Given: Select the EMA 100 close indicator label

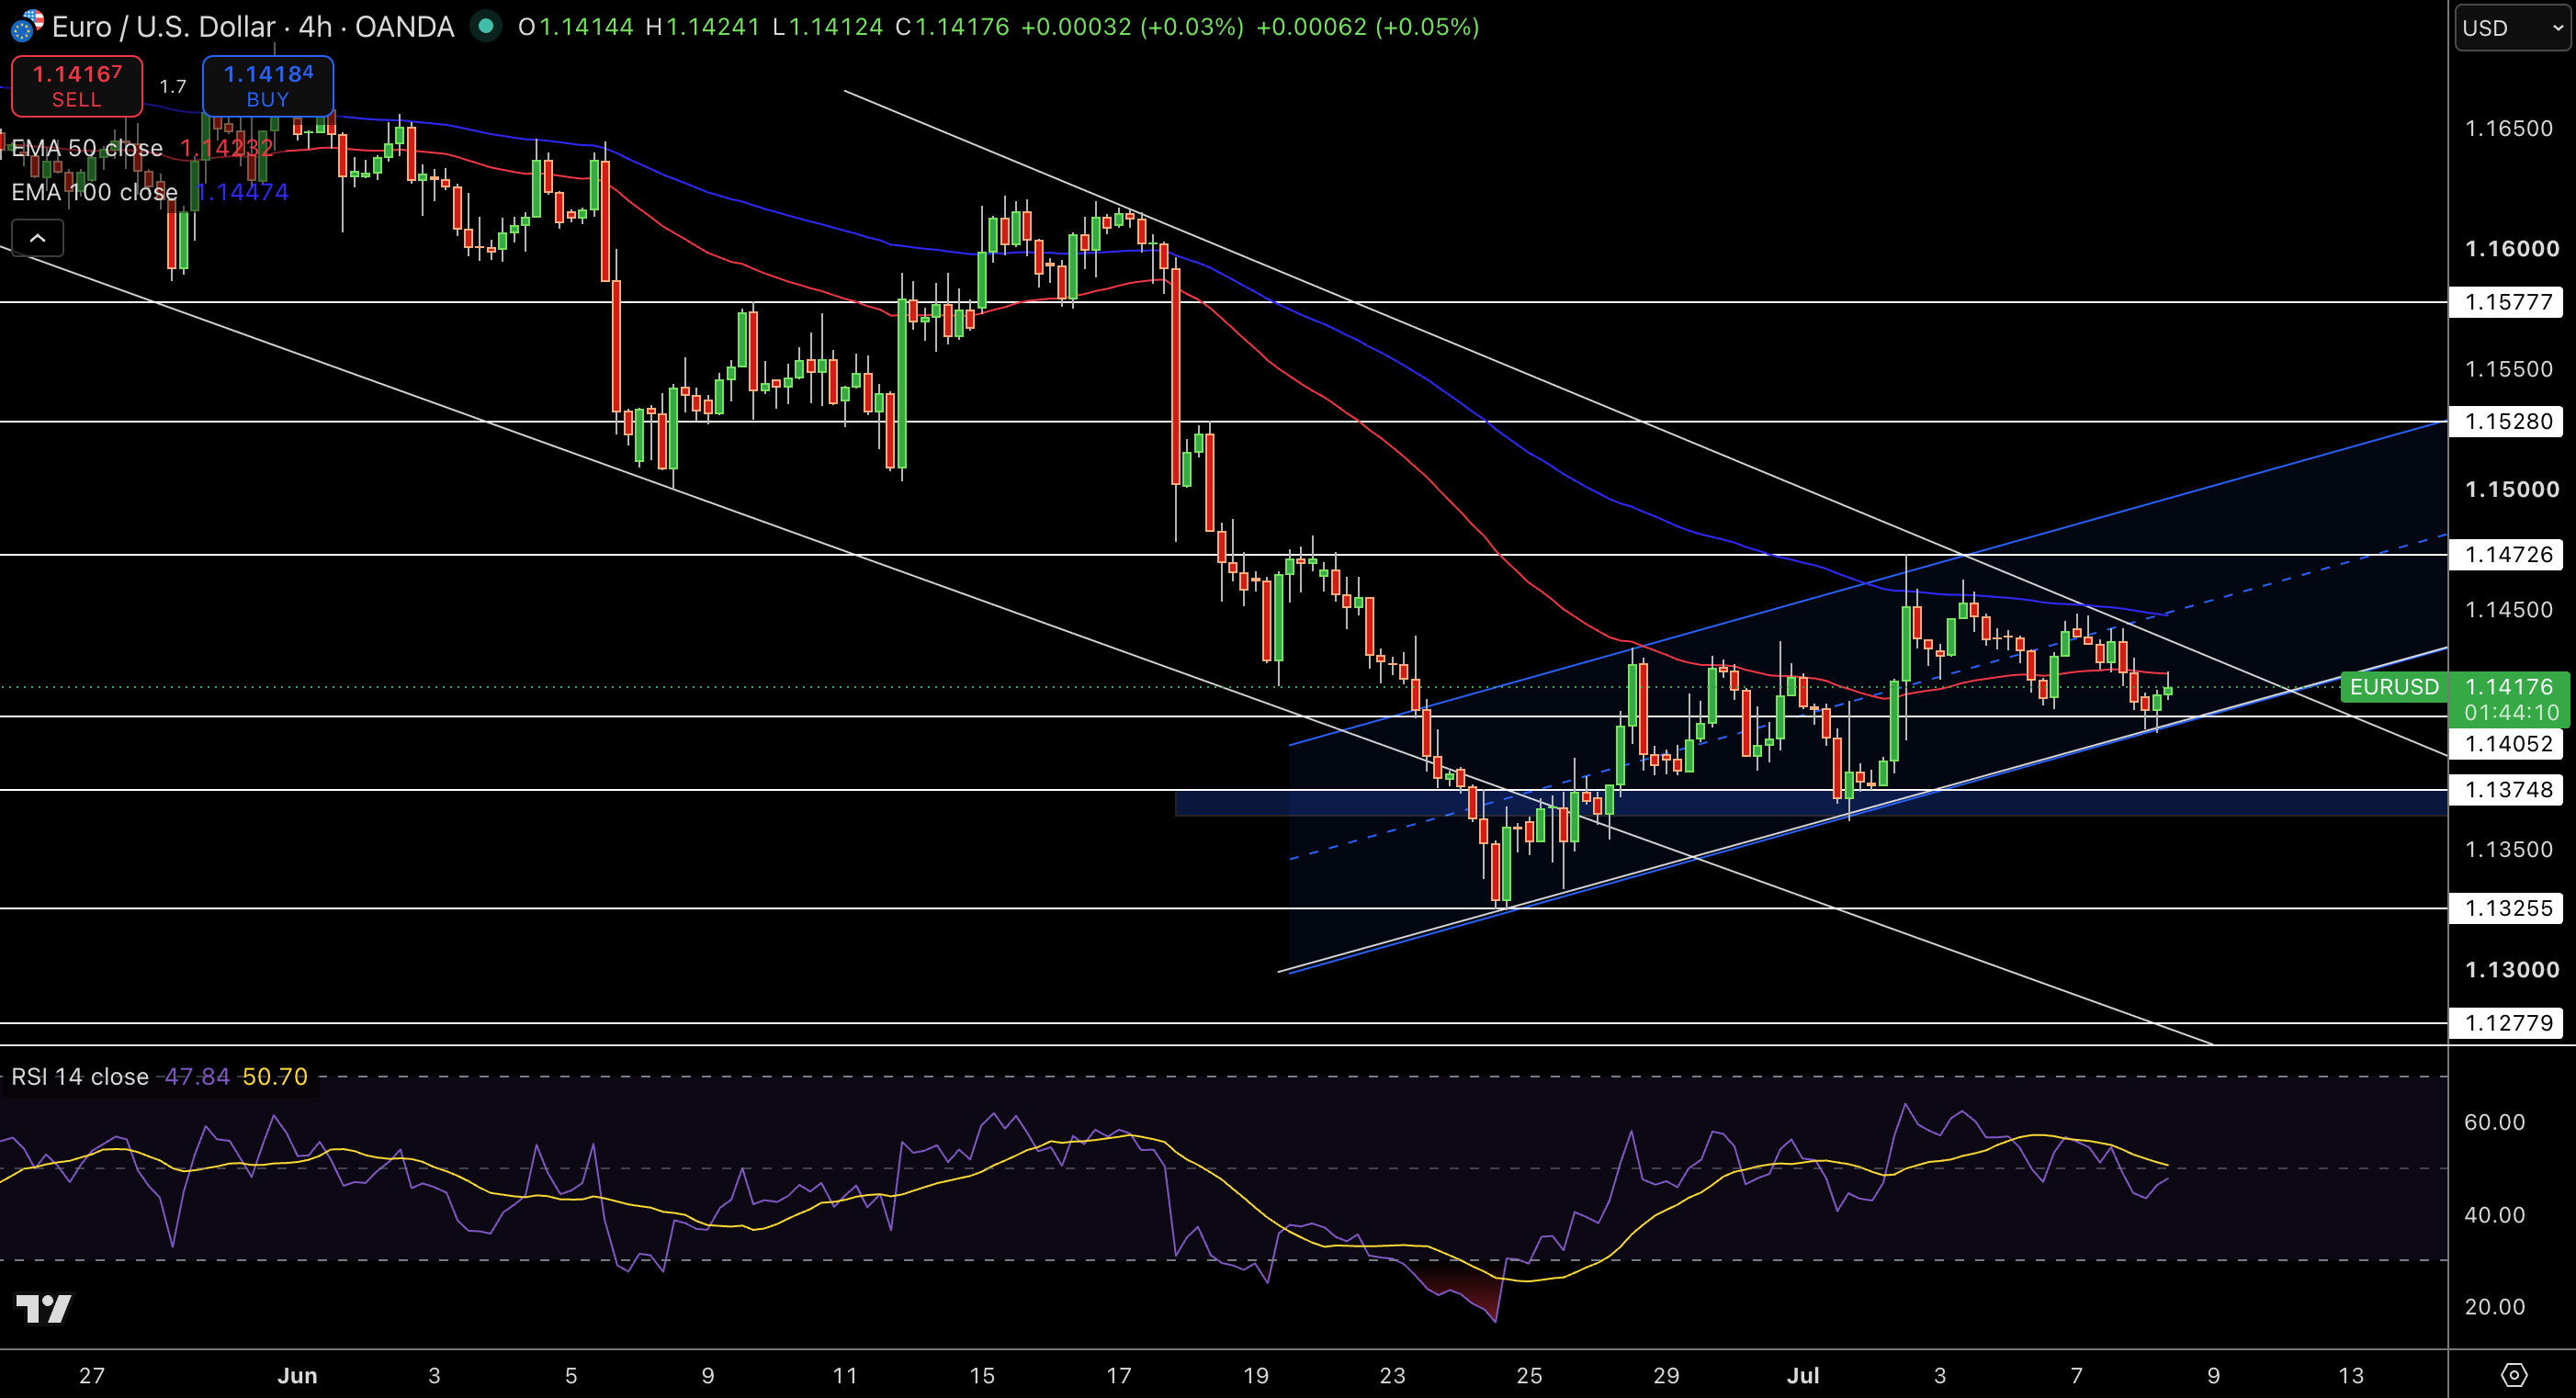Looking at the screenshot, I should point(95,192).
